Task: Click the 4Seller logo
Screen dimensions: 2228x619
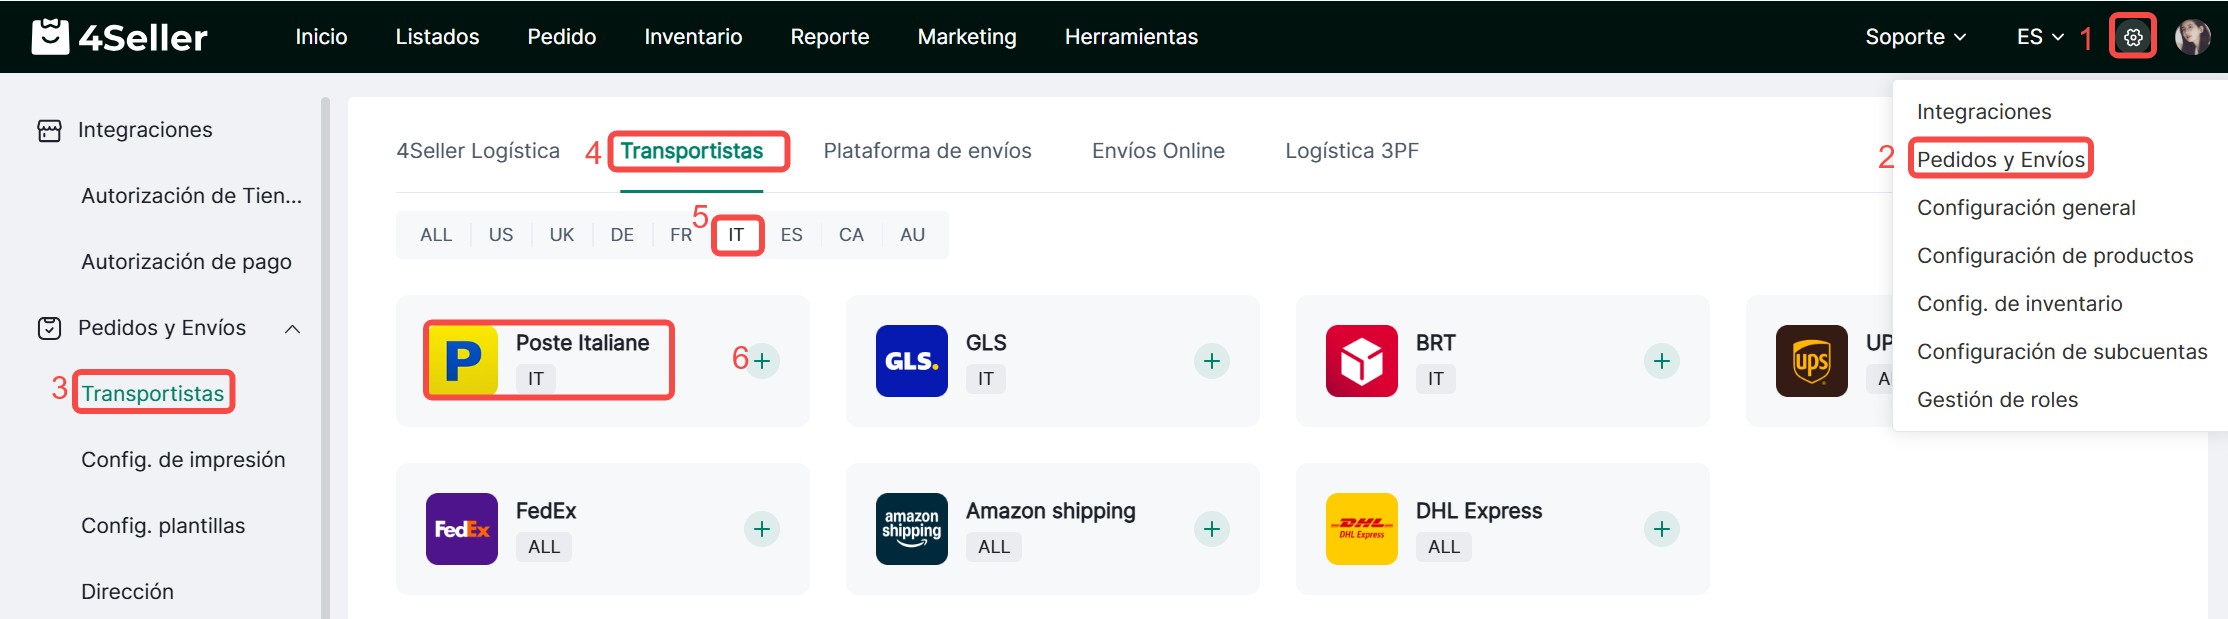Action: click(120, 37)
